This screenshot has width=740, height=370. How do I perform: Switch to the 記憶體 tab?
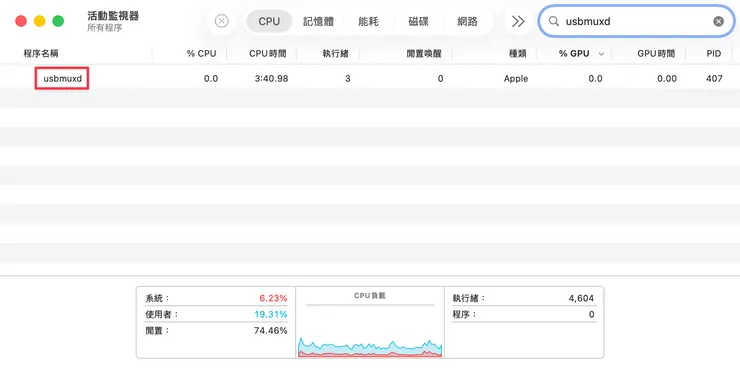click(x=319, y=21)
